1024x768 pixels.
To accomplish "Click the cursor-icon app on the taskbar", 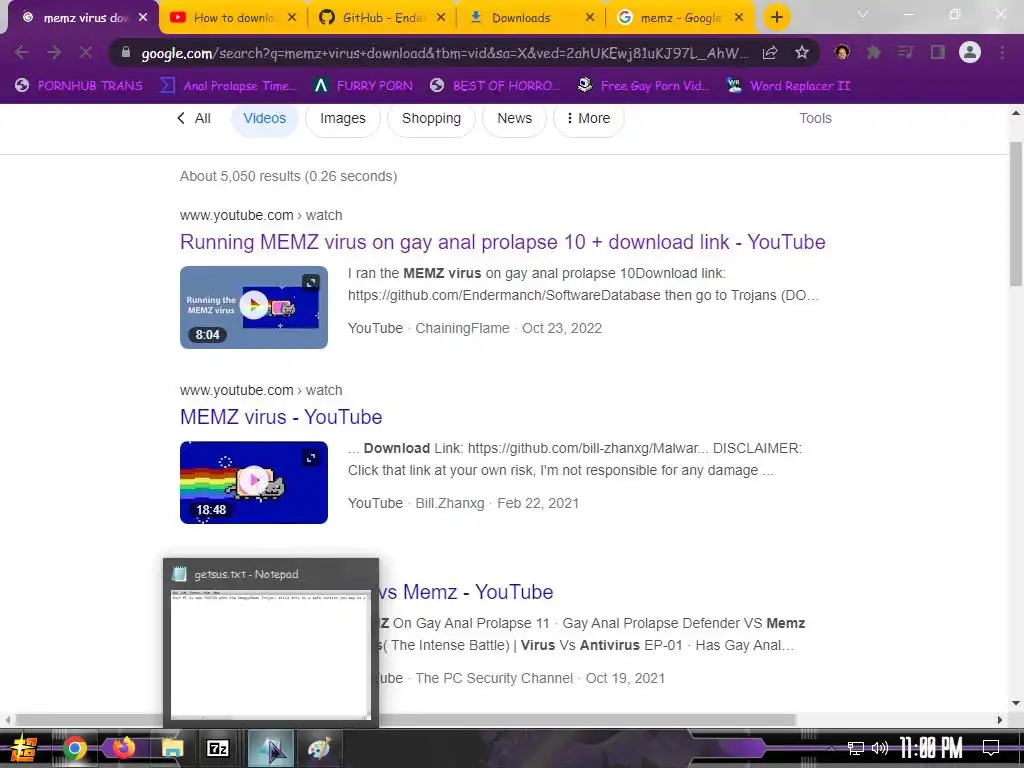I will point(270,748).
